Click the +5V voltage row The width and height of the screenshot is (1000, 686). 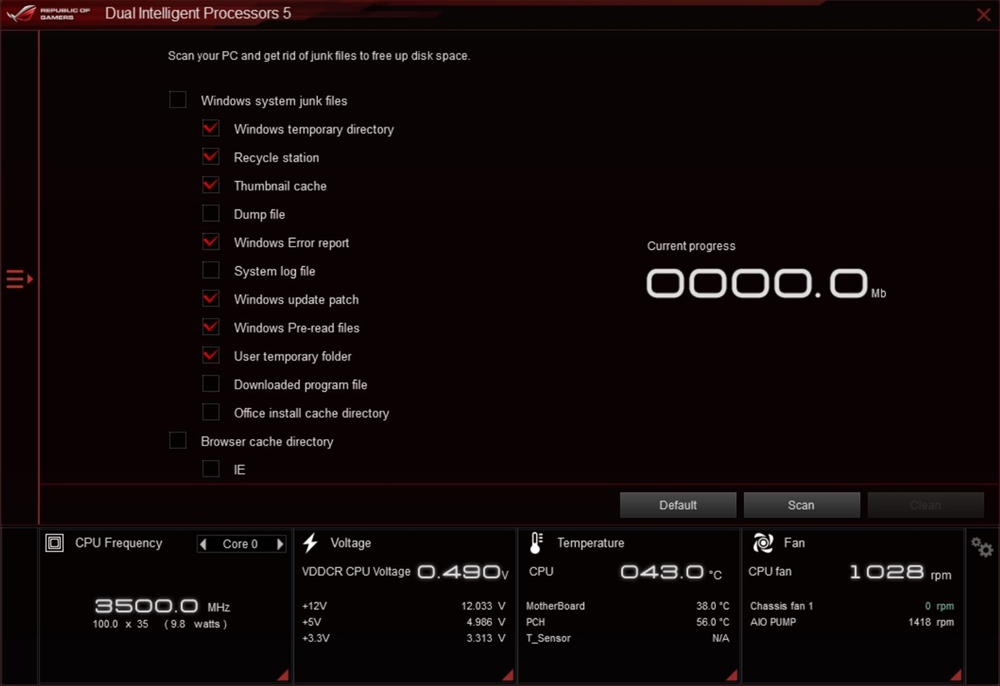404,622
